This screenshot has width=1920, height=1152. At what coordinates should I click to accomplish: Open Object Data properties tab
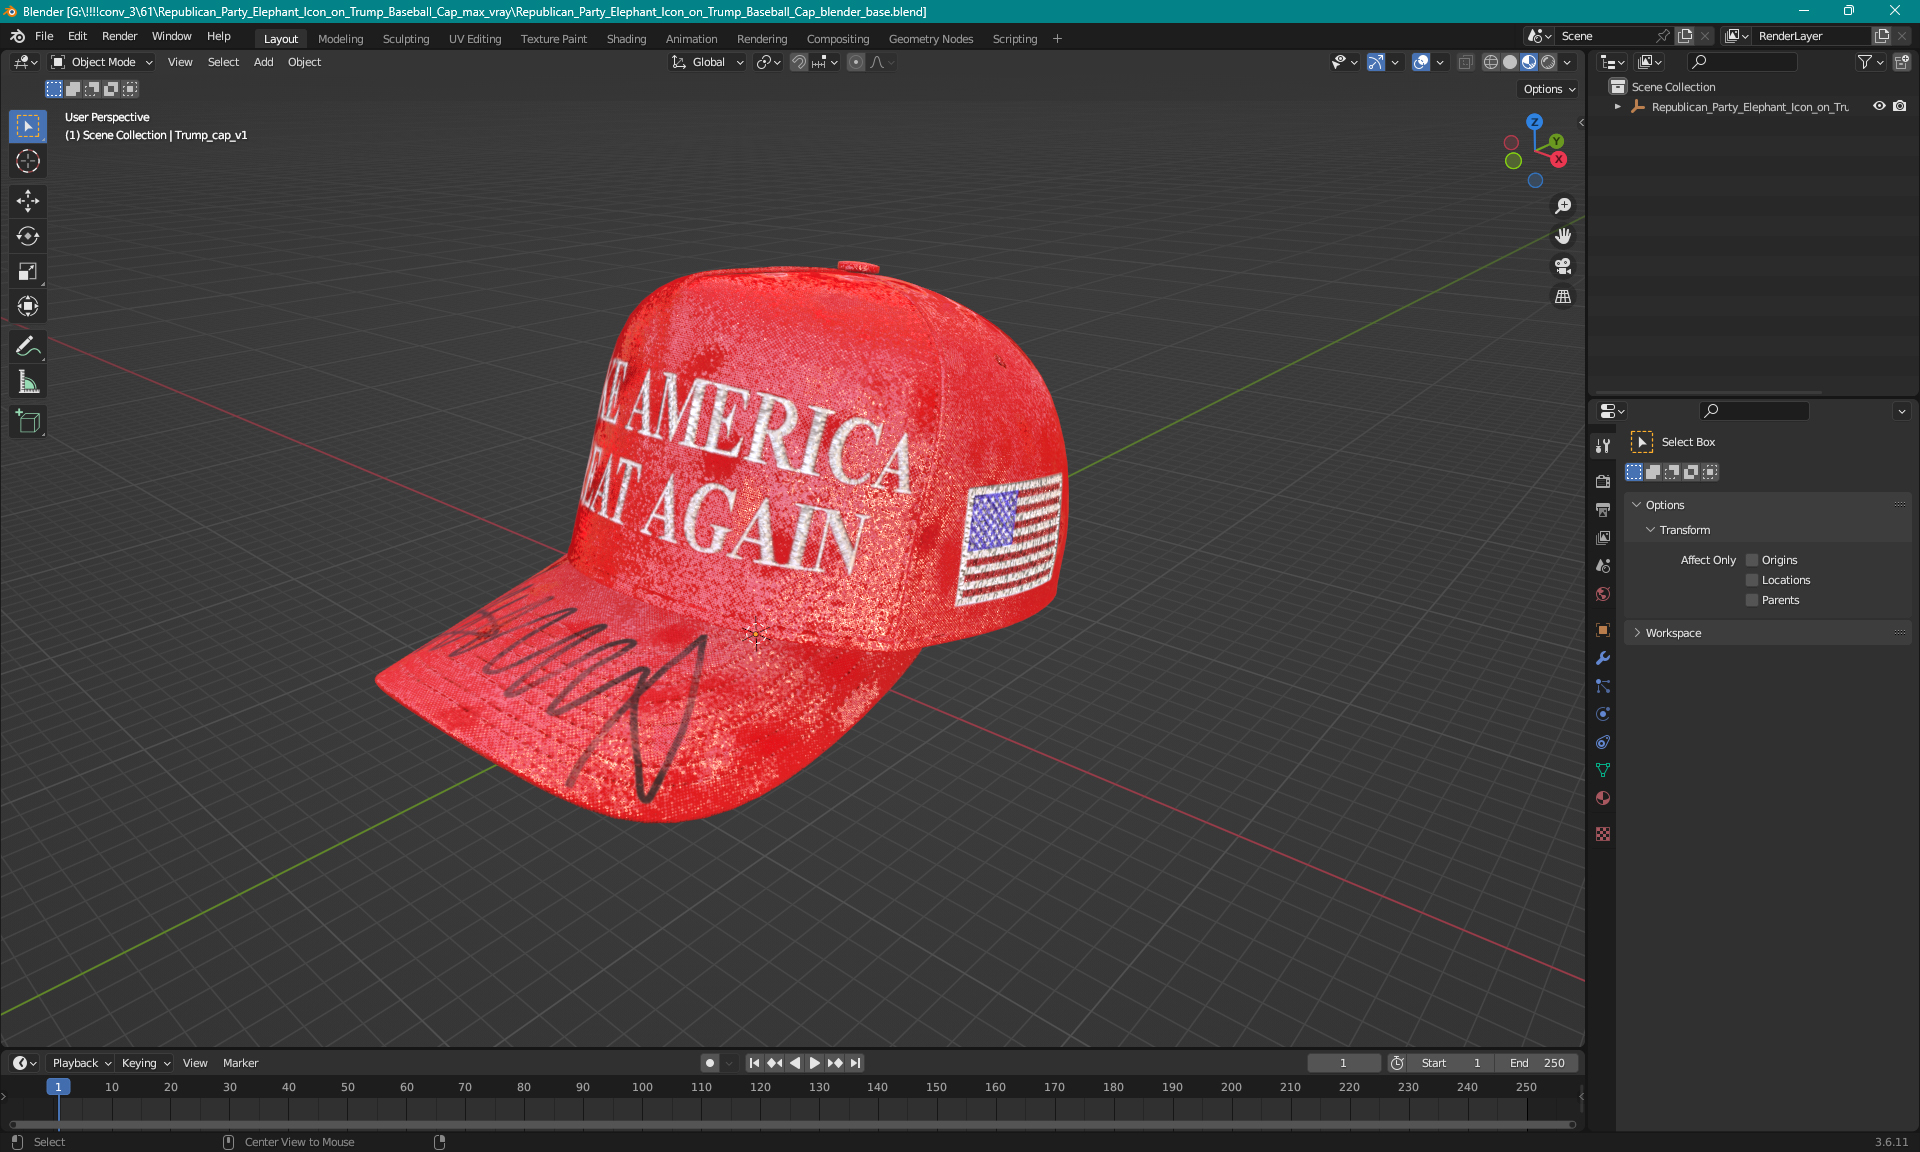[x=1603, y=770]
